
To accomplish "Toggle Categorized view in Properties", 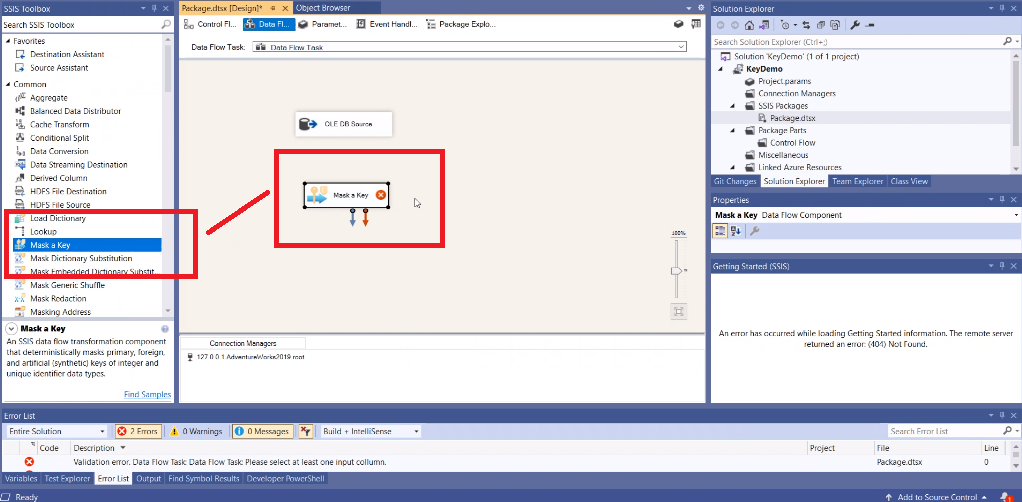I will pos(720,231).
